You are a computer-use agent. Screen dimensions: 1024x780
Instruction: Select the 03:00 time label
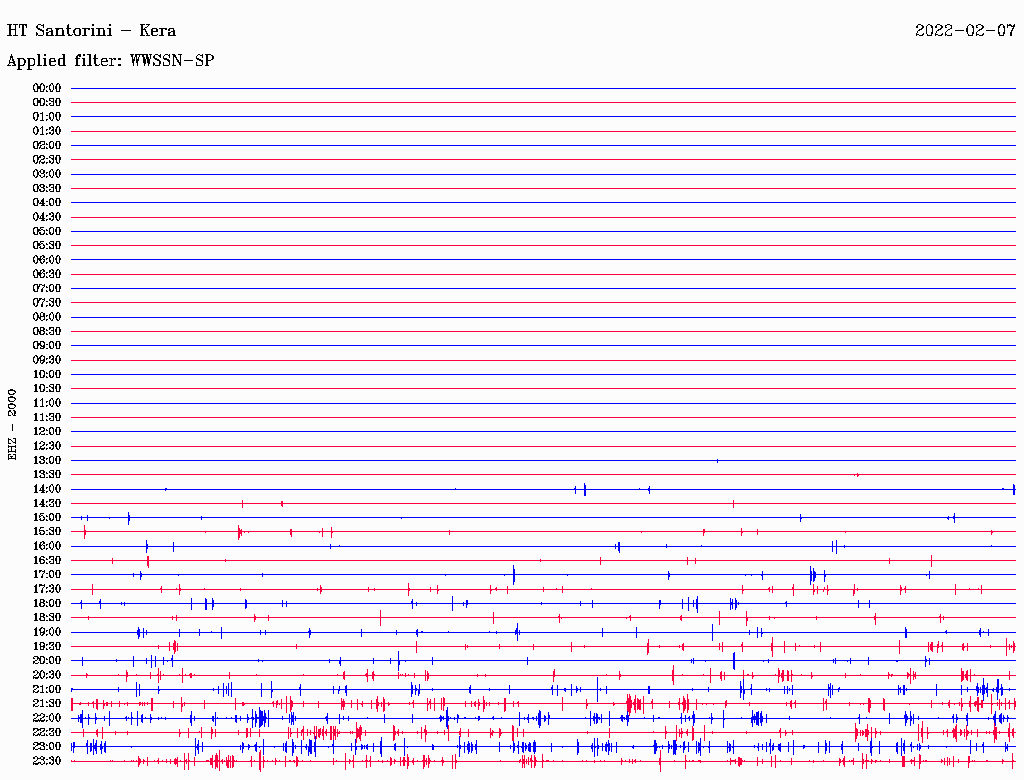click(46, 174)
